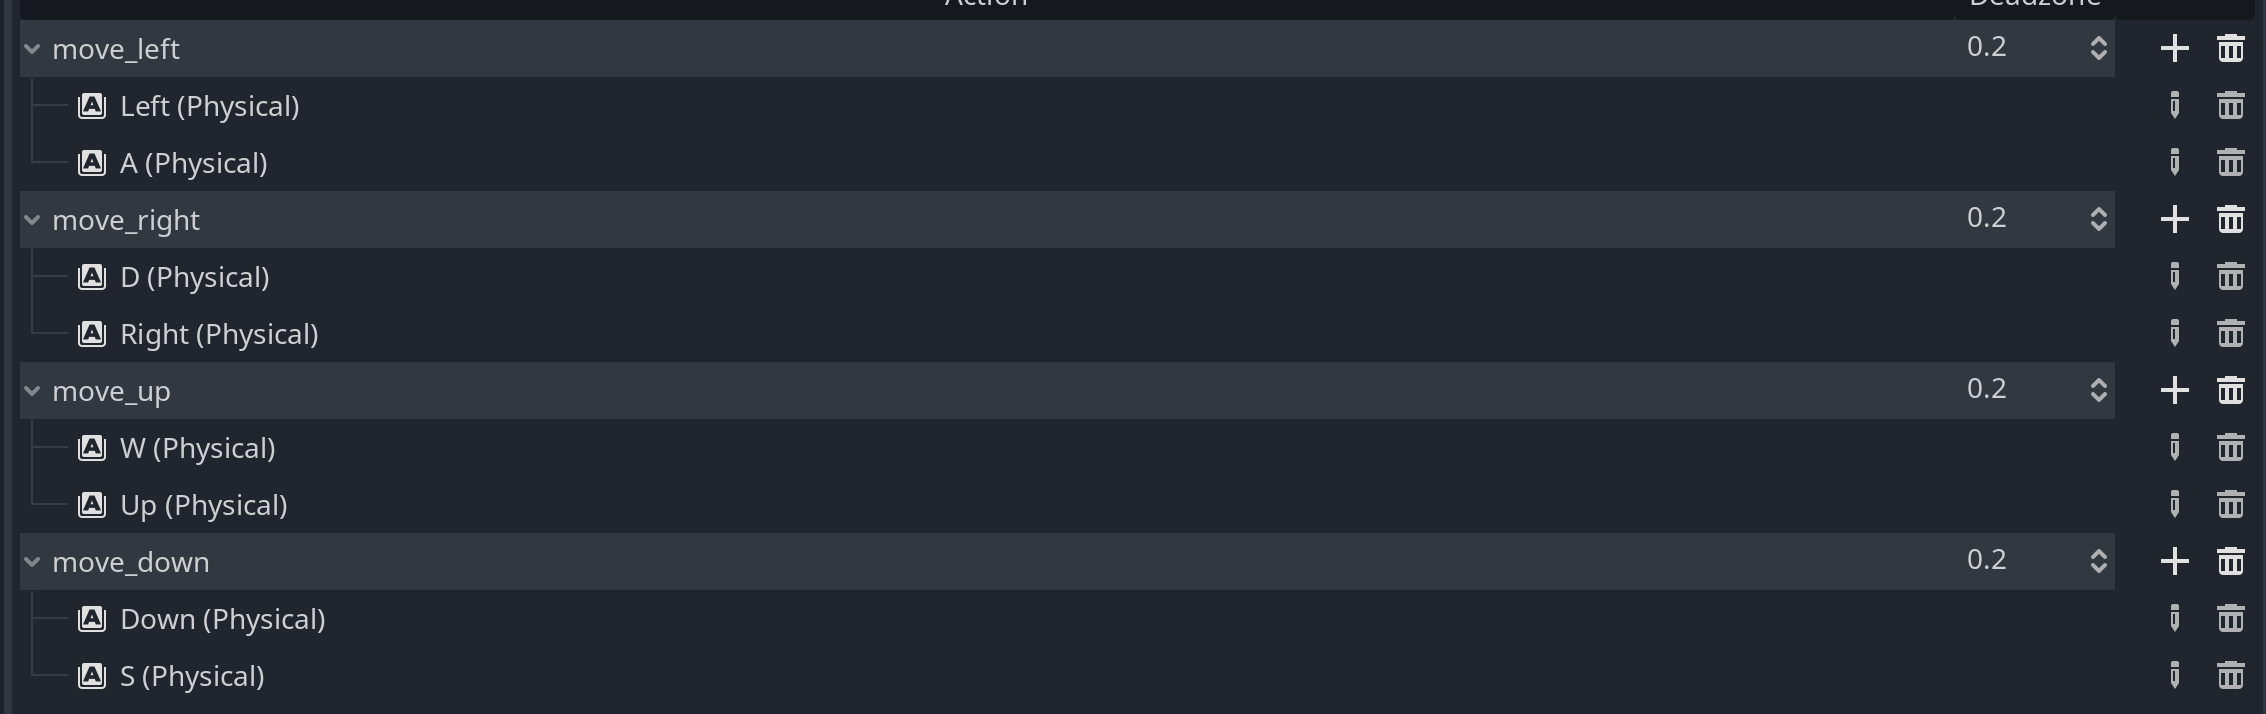Add an event to move_up action
This screenshot has width=2266, height=714.
click(x=2174, y=390)
